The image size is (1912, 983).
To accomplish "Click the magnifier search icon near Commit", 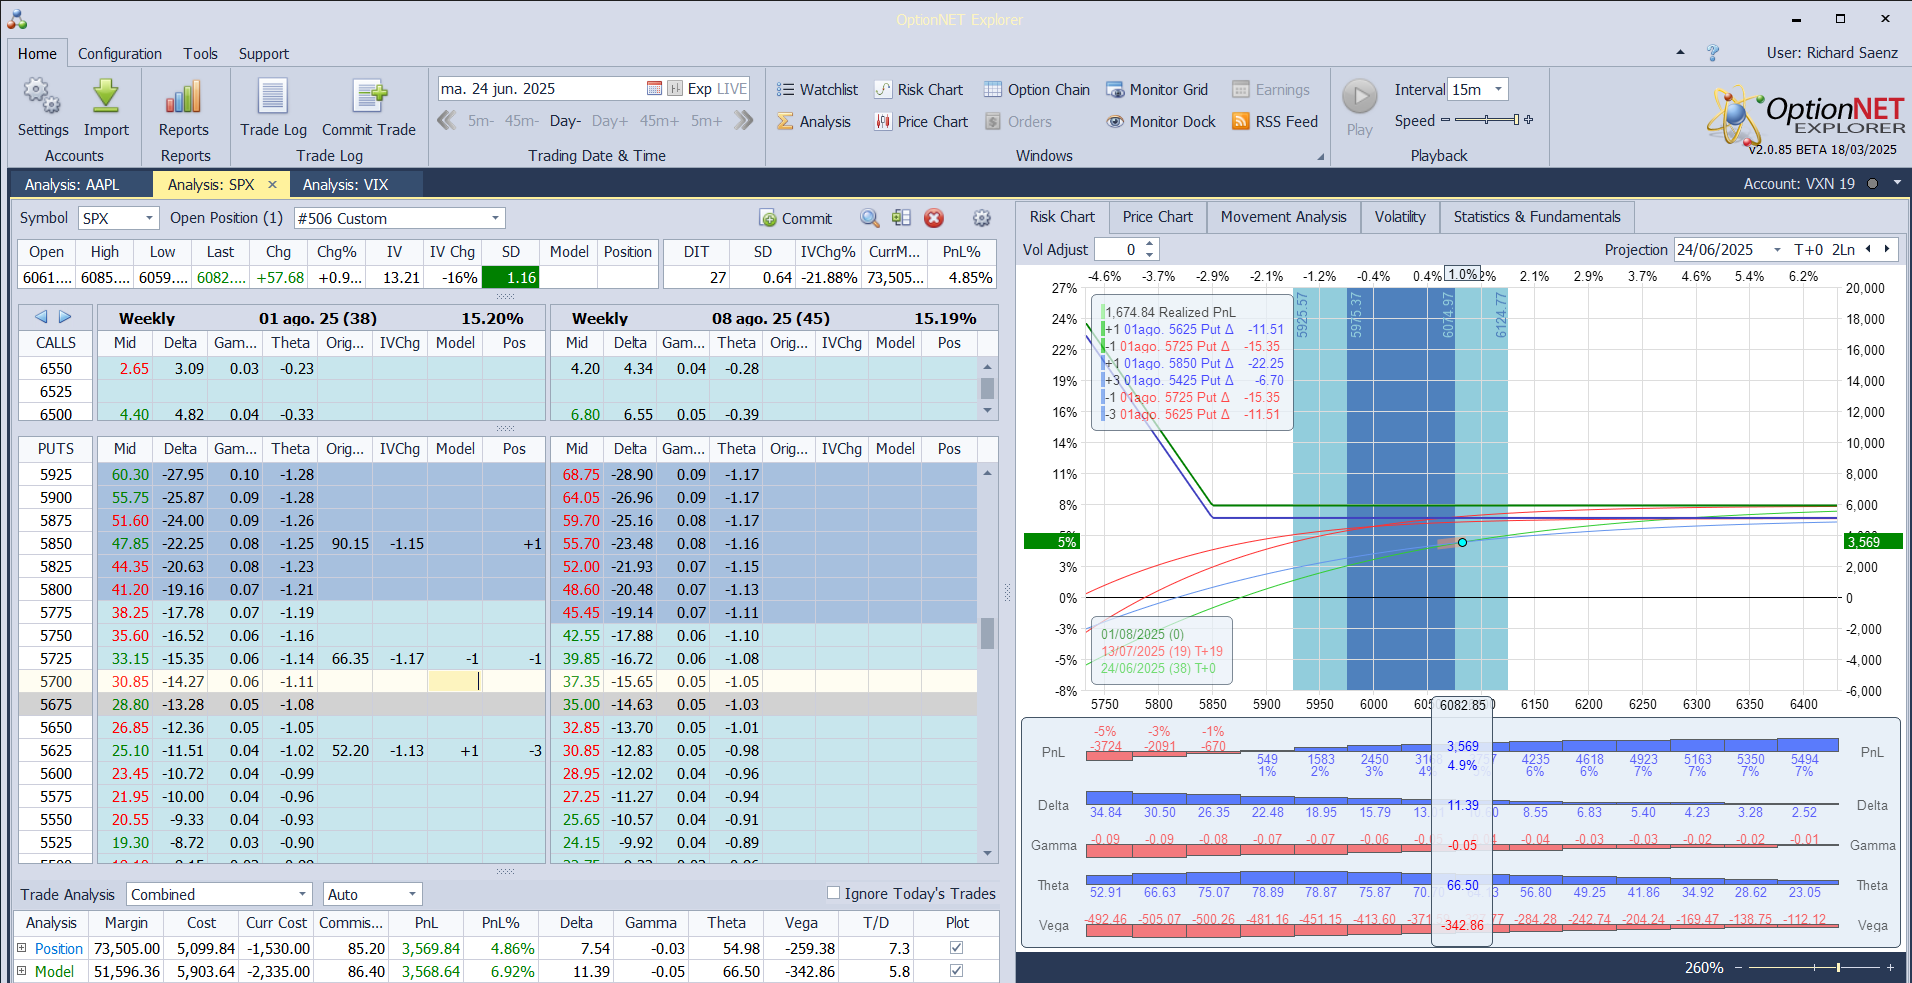I will (x=870, y=218).
